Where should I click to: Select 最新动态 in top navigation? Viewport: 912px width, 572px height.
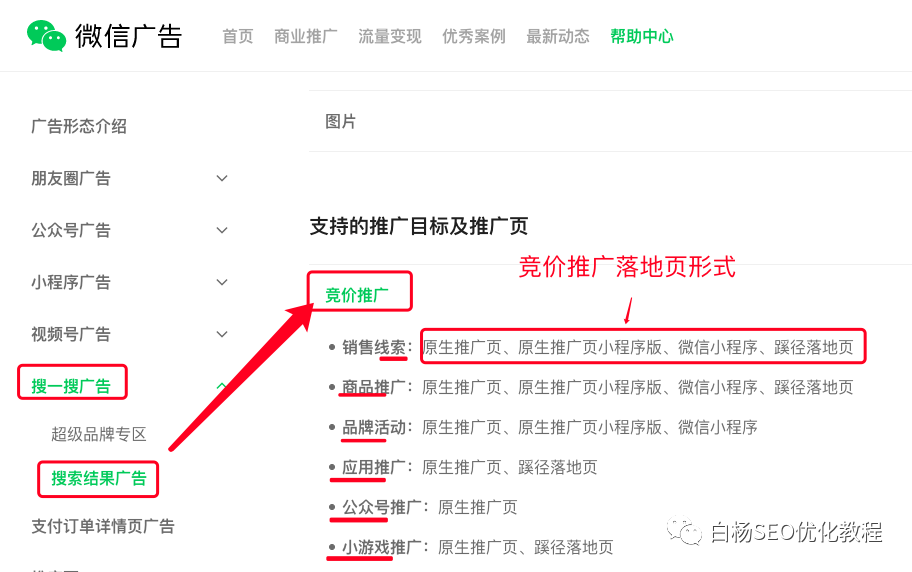558,37
